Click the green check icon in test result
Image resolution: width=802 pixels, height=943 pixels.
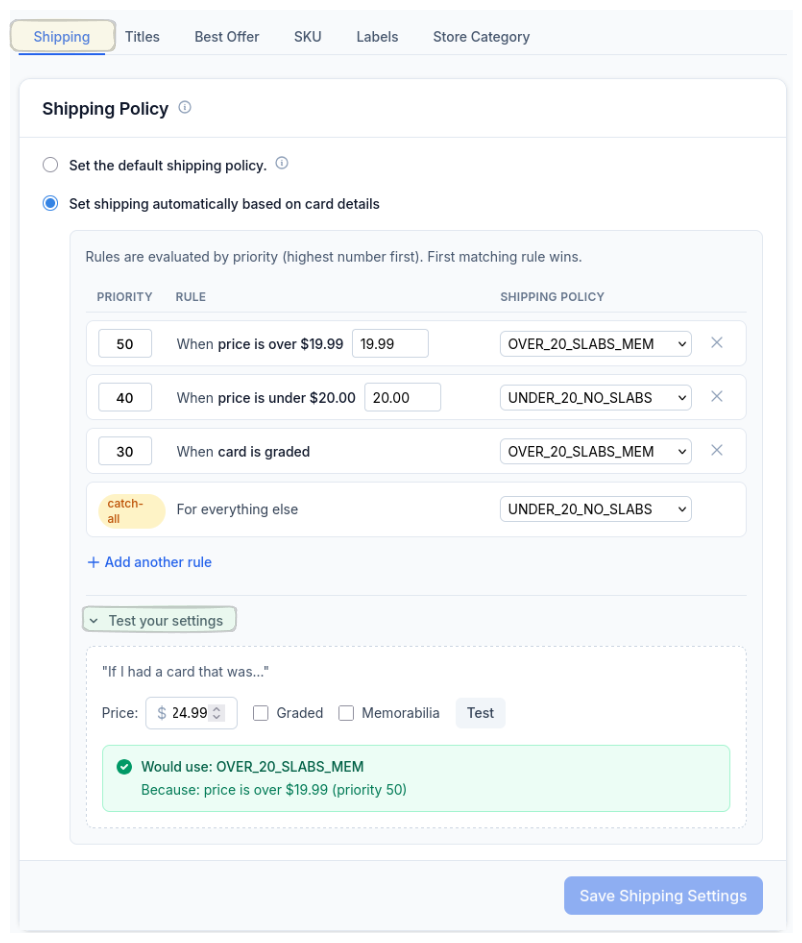(124, 767)
